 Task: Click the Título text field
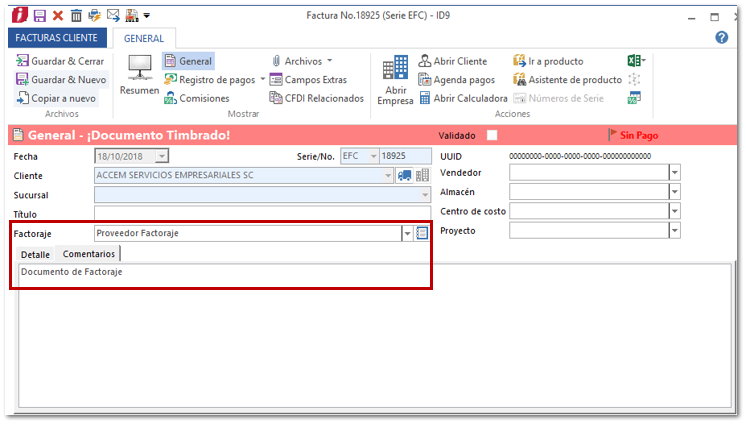click(x=262, y=213)
